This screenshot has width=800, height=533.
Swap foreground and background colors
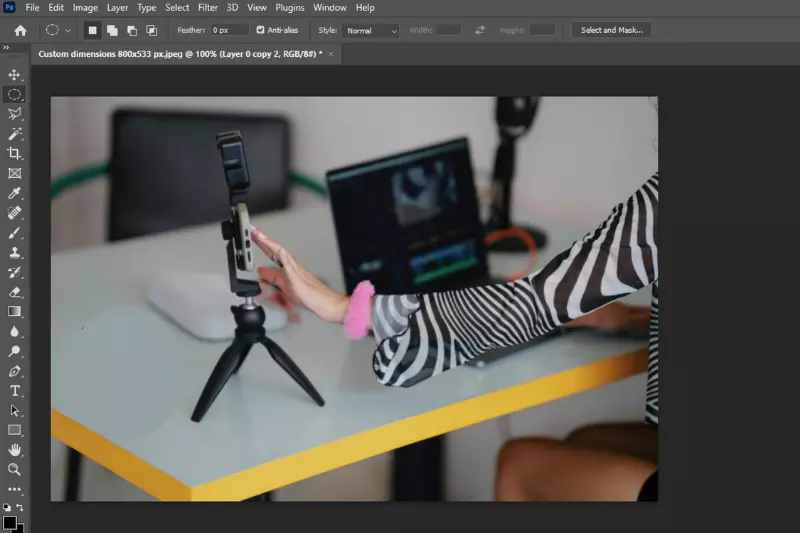[20, 507]
